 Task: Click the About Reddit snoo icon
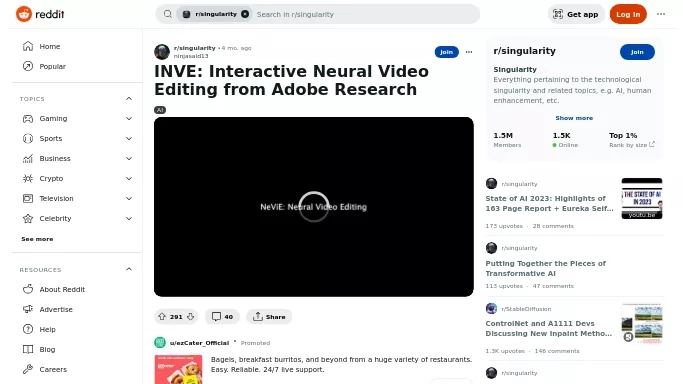click(x=28, y=289)
